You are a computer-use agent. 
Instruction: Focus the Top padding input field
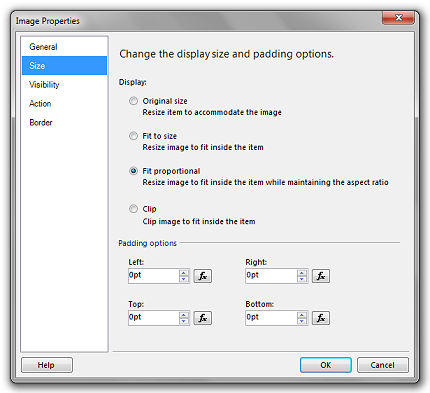pos(154,318)
